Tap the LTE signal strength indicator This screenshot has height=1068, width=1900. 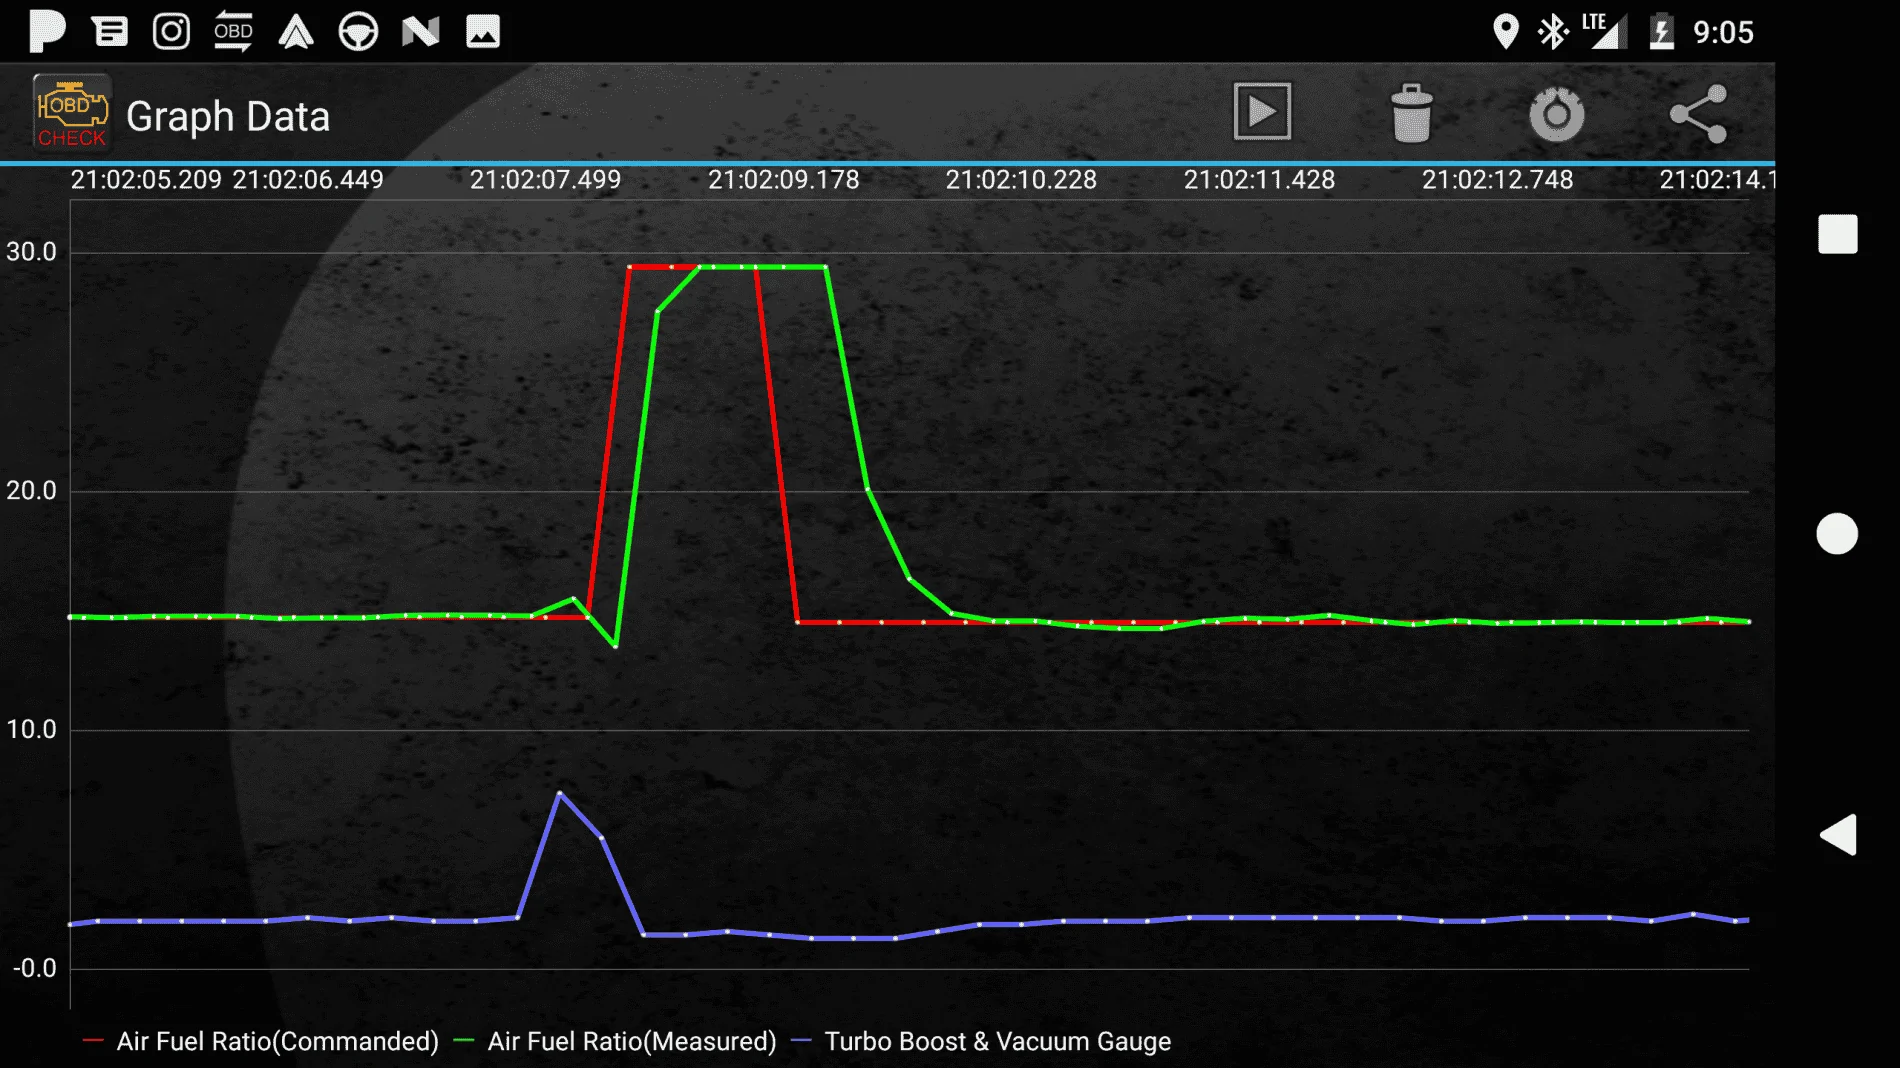coord(1603,31)
